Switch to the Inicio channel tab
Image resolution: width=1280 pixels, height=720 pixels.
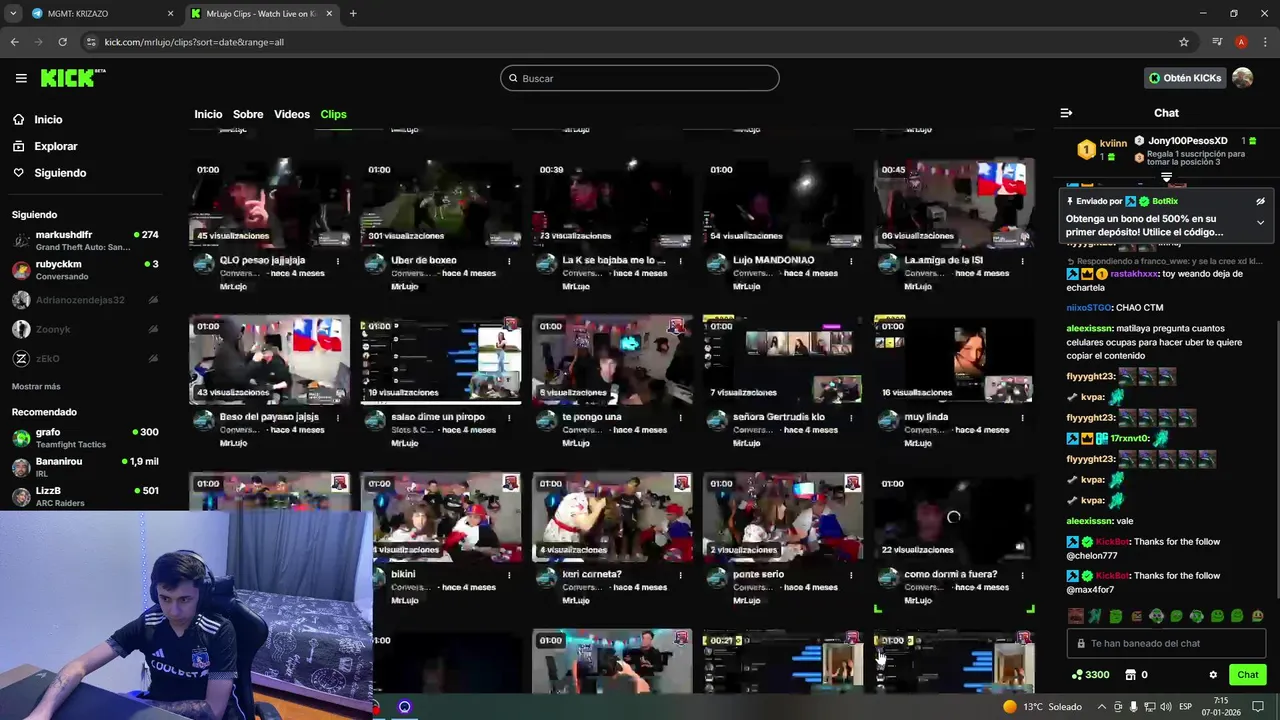point(208,114)
